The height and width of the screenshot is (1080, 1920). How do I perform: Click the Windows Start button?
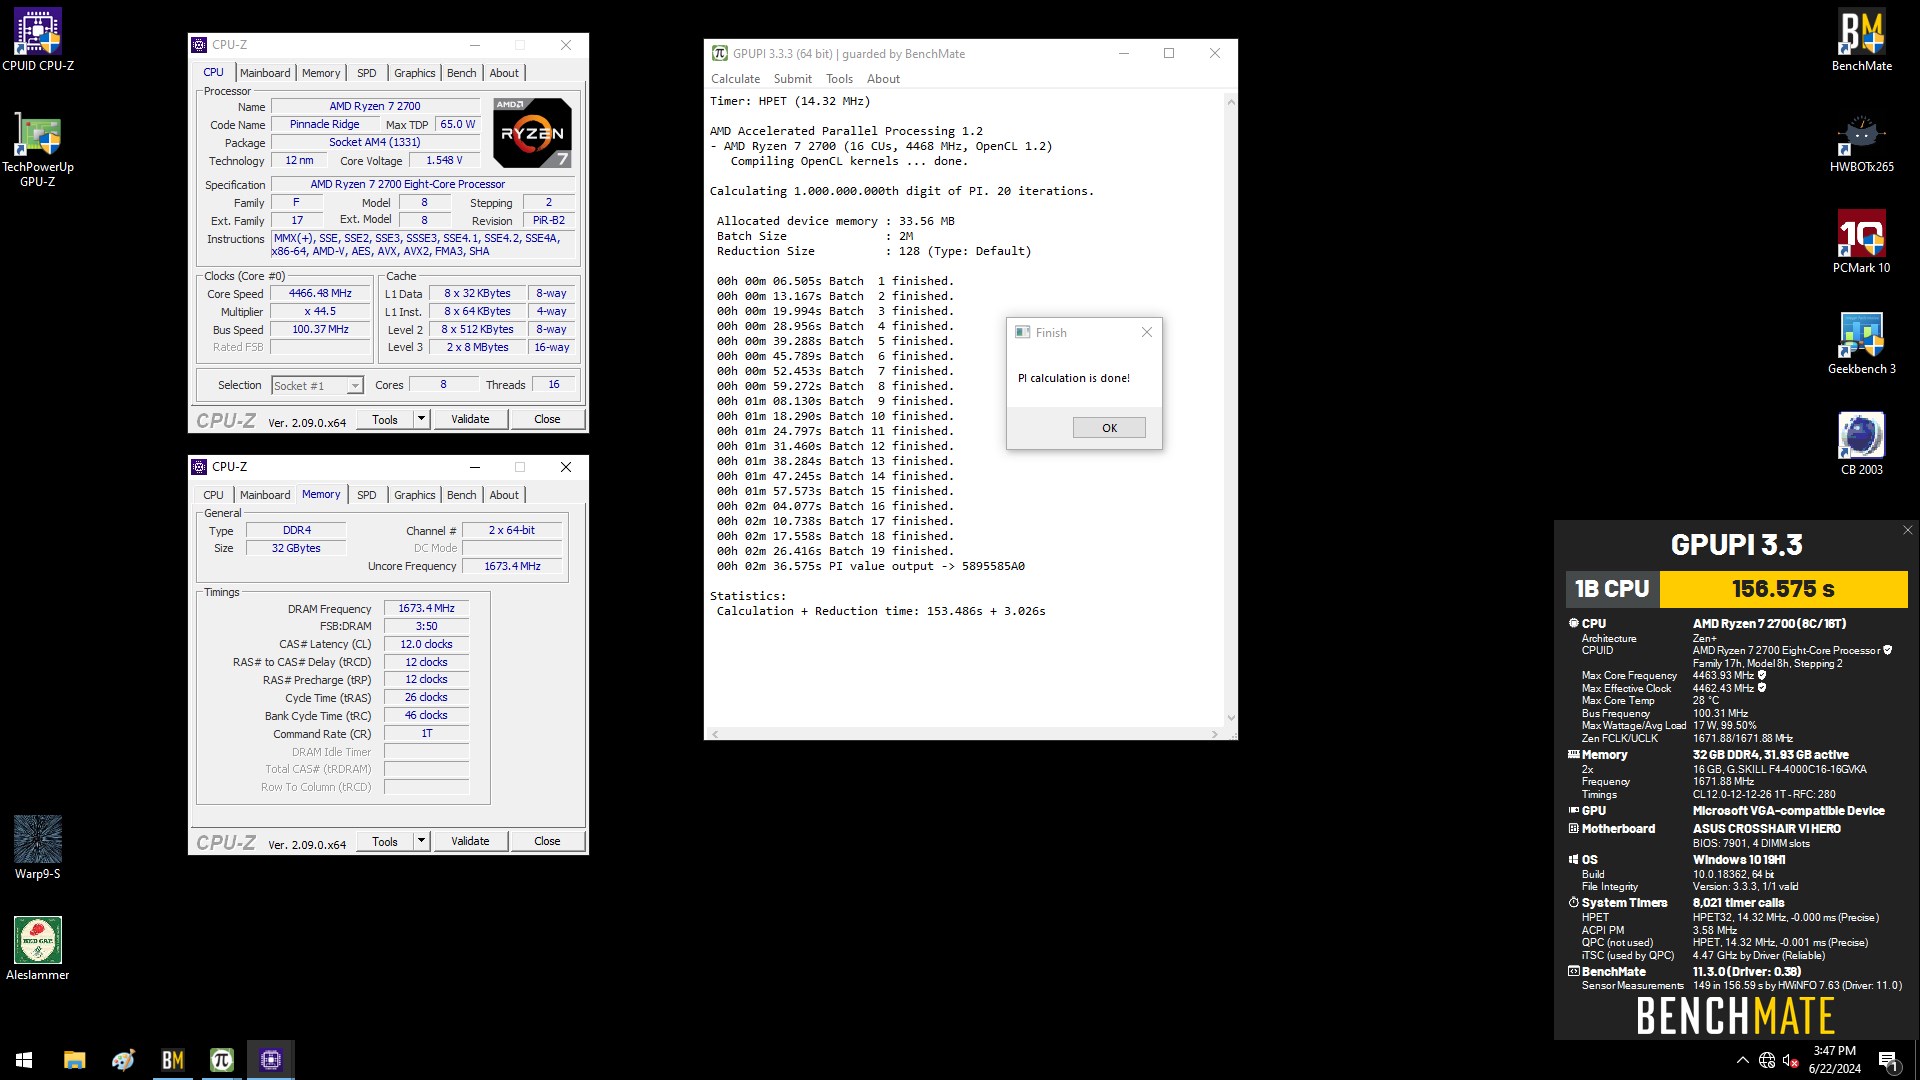[24, 1060]
